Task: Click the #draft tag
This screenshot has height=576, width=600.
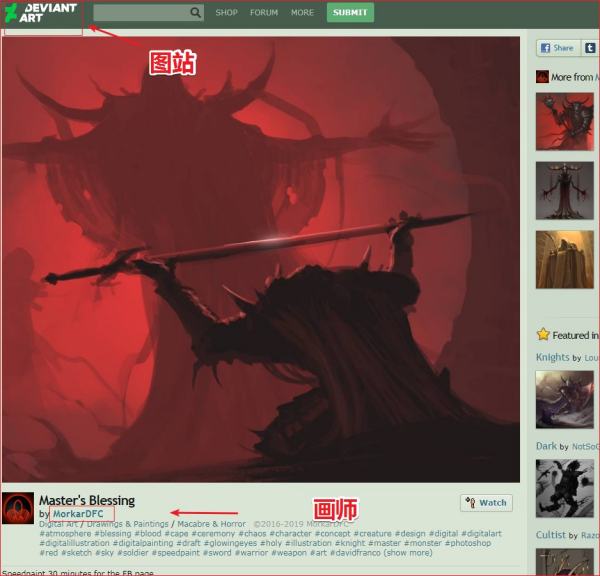Action: (x=188, y=543)
